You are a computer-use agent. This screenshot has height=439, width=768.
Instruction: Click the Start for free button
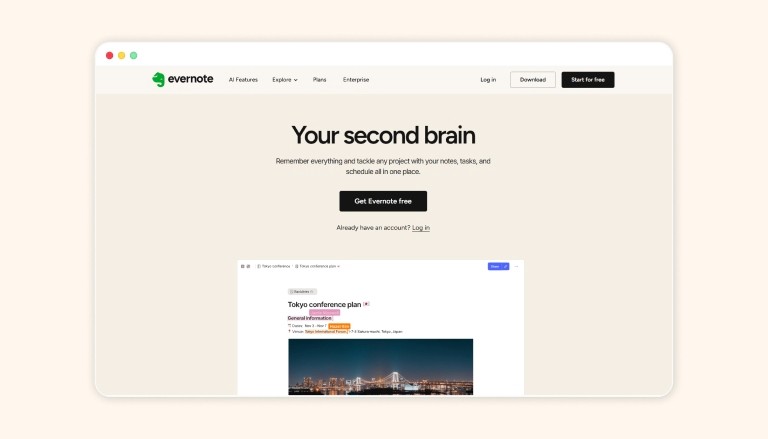tap(588, 80)
